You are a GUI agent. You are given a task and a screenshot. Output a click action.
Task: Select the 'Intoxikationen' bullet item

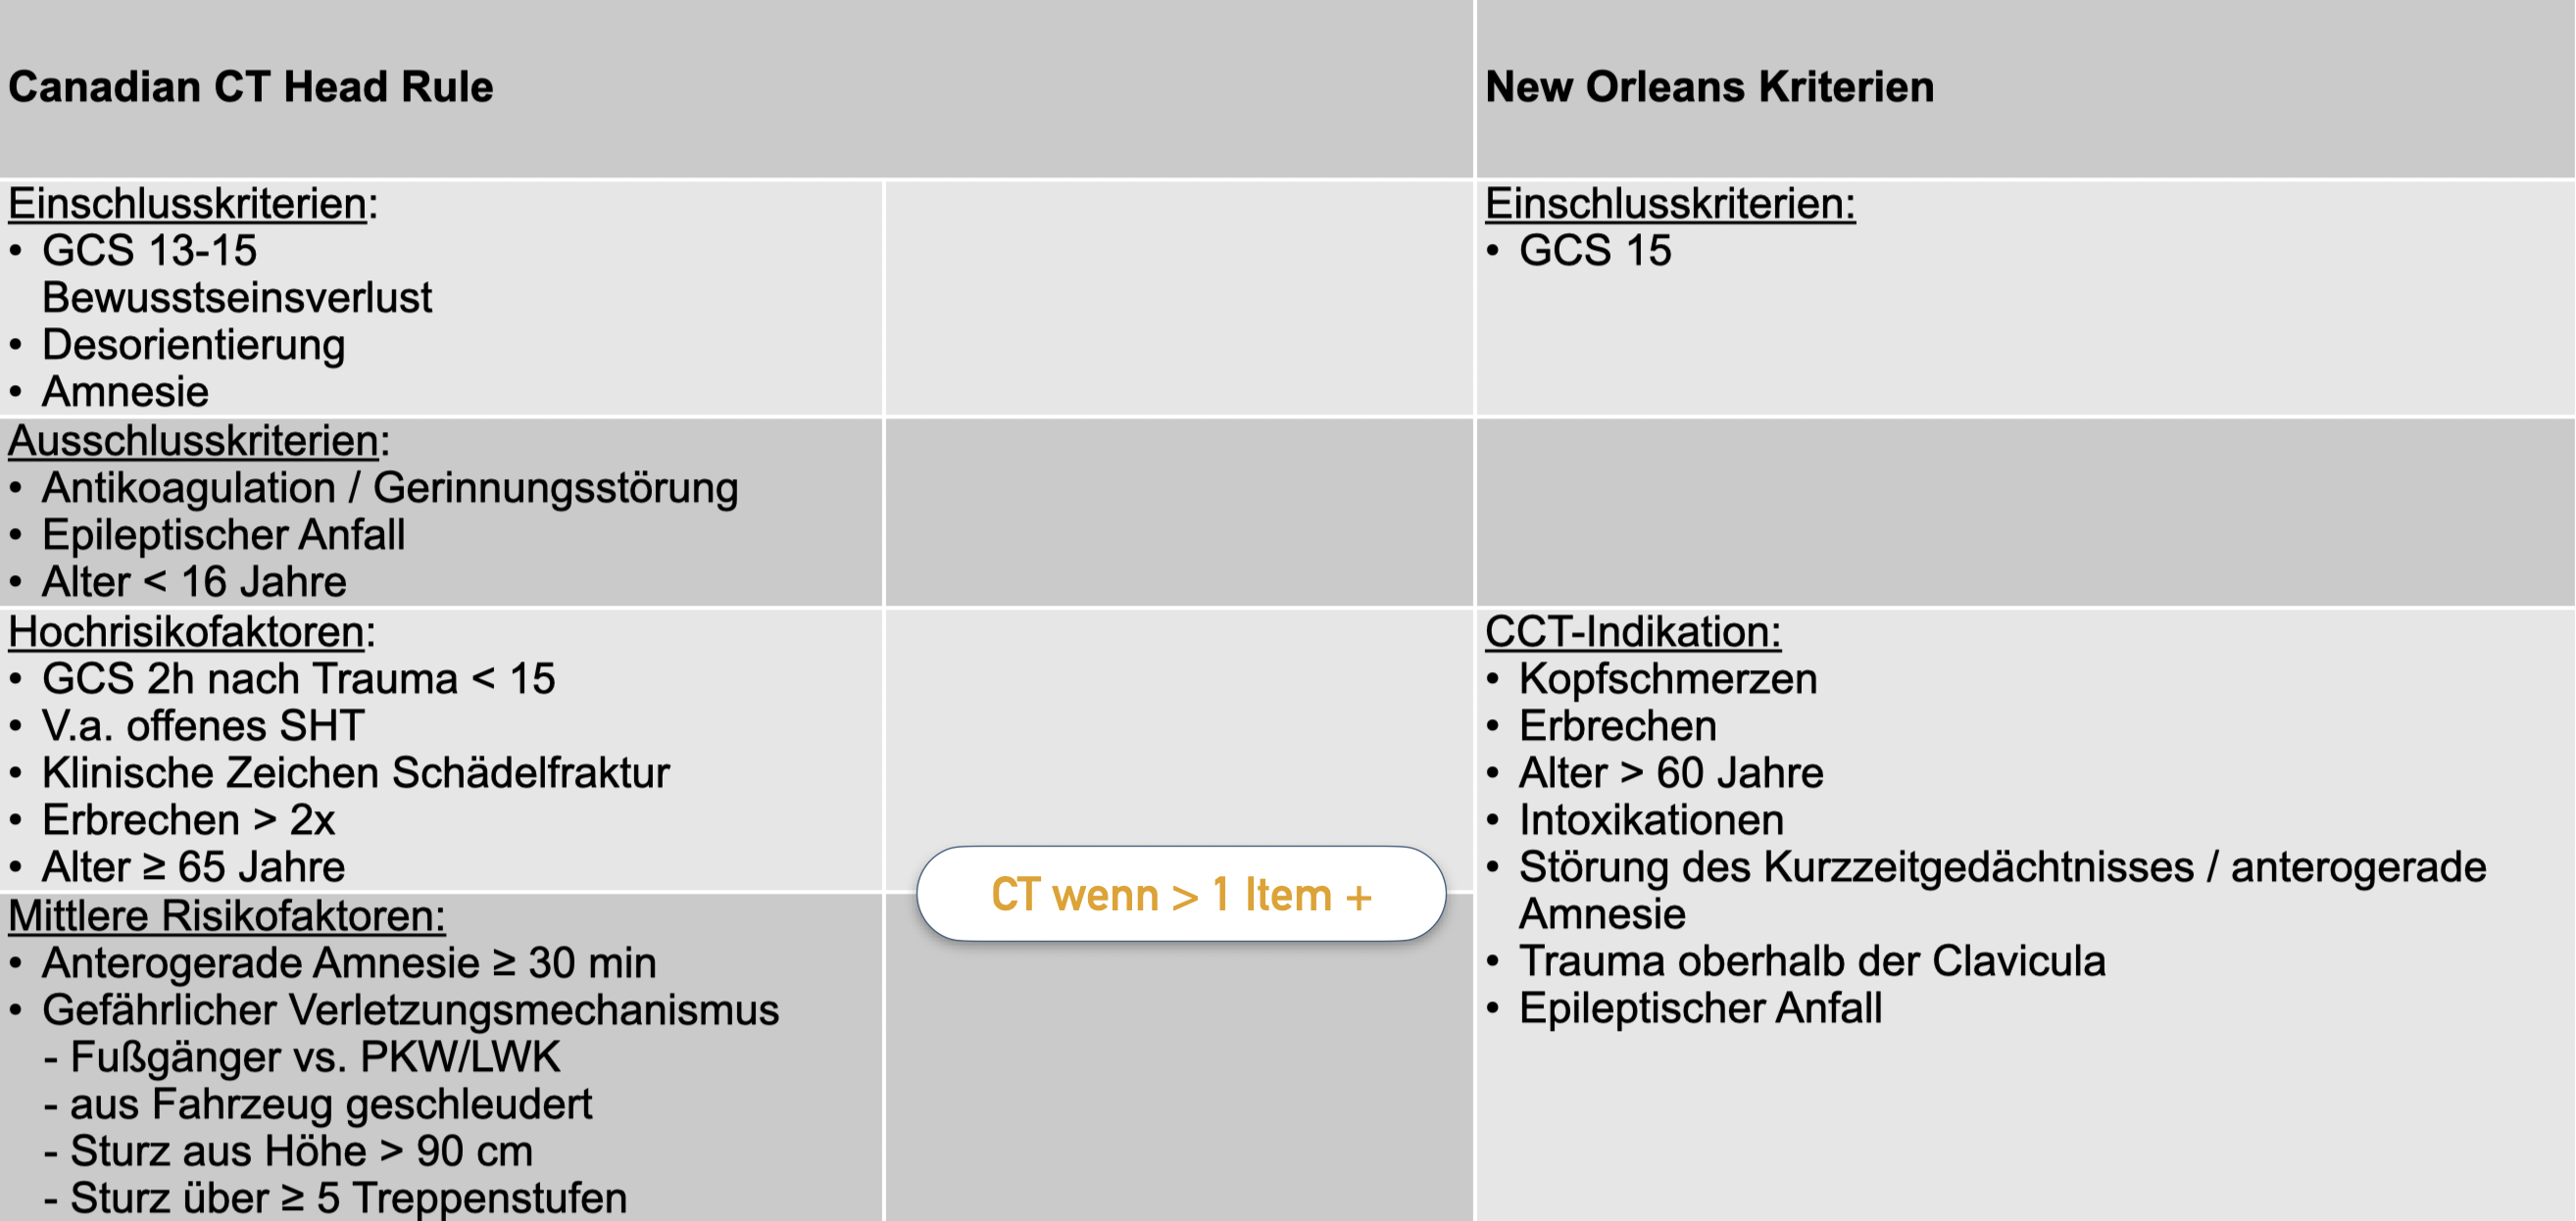click(x=1650, y=820)
